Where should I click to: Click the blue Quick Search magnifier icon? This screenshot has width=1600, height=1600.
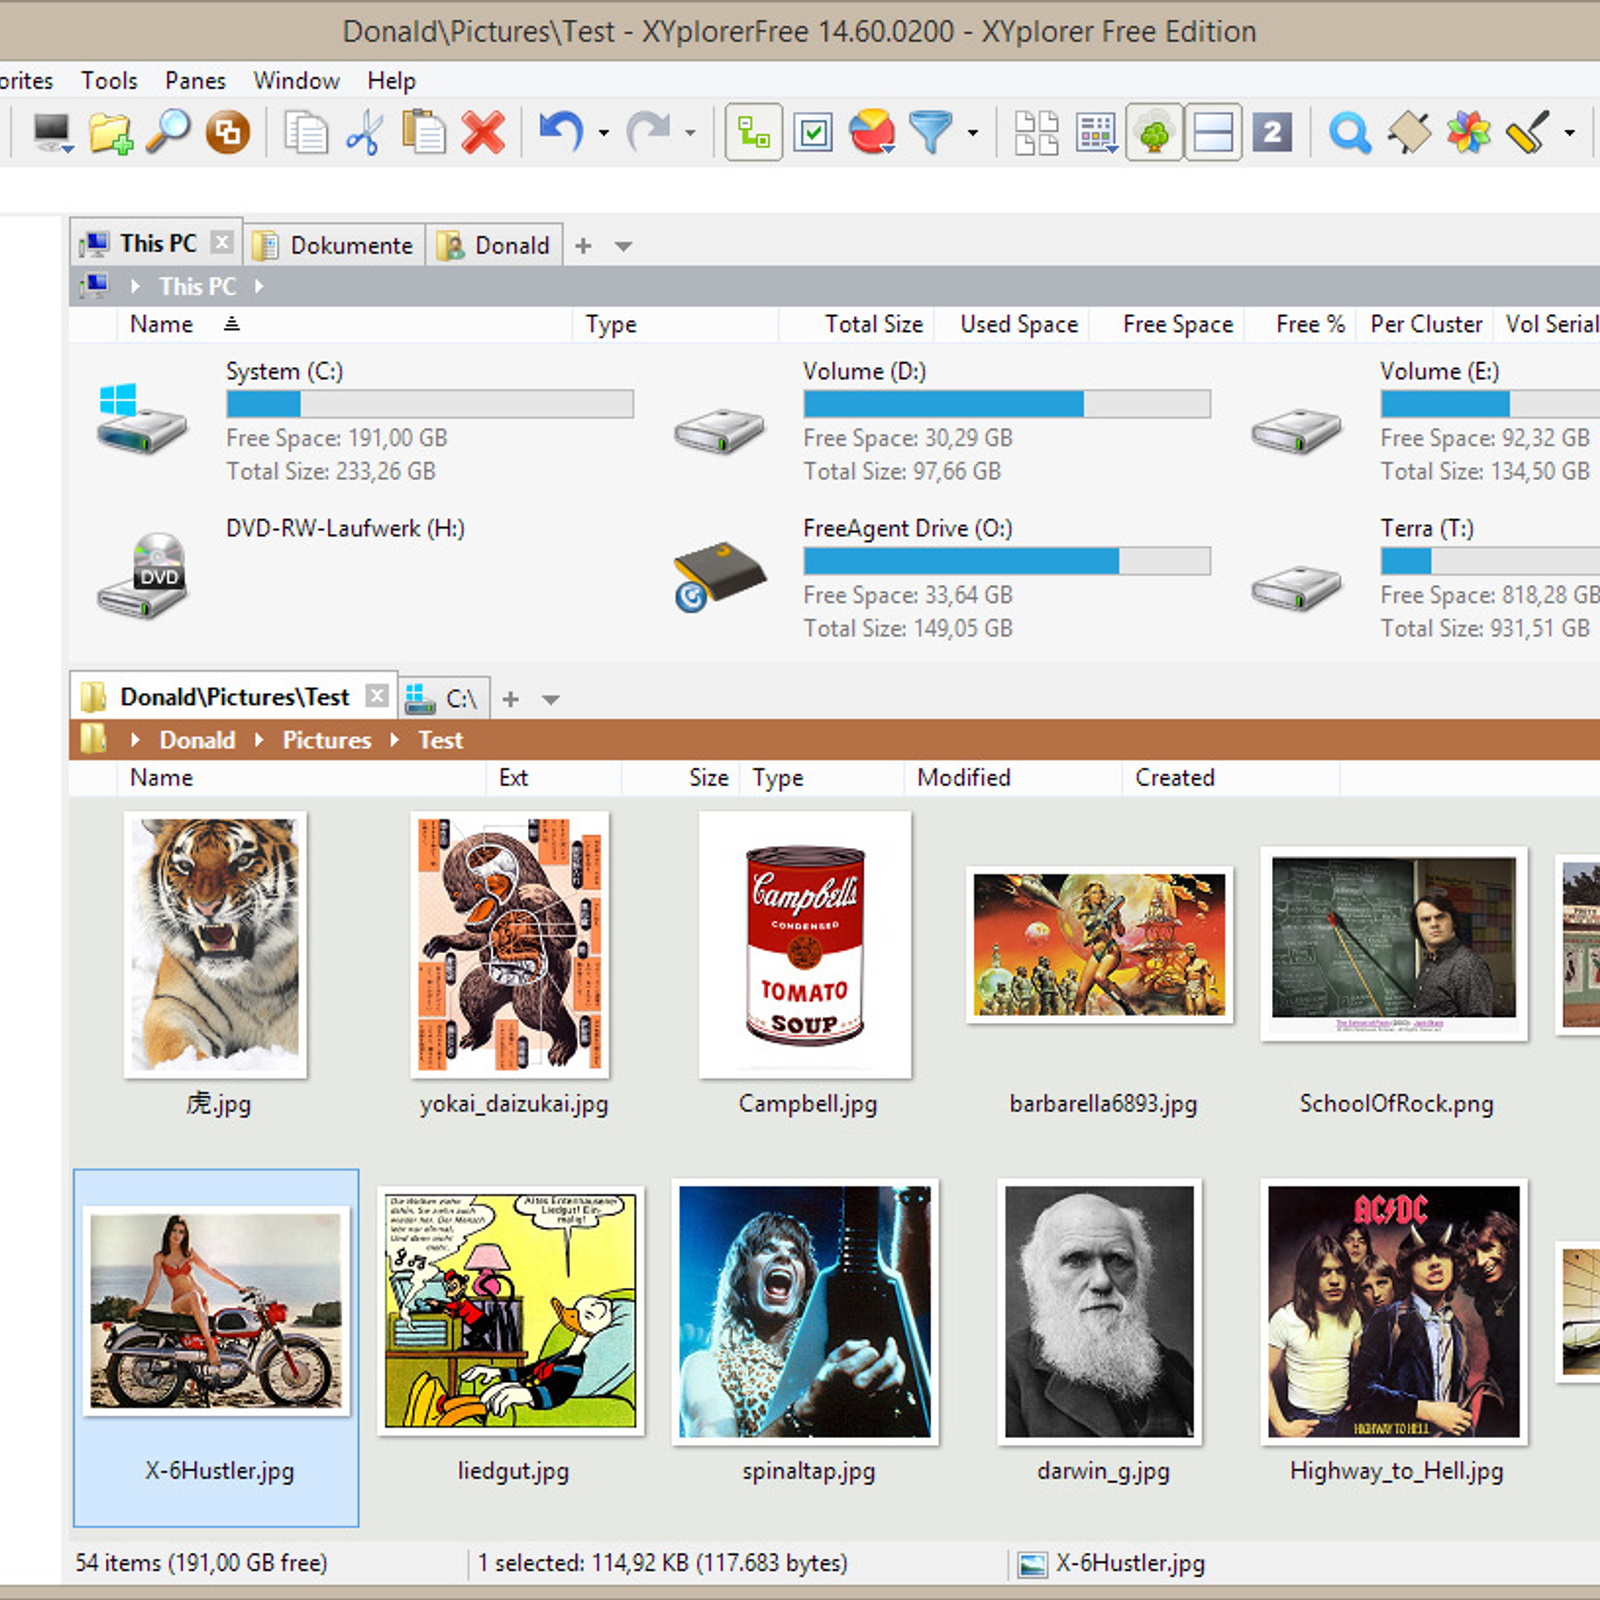pos(1349,132)
